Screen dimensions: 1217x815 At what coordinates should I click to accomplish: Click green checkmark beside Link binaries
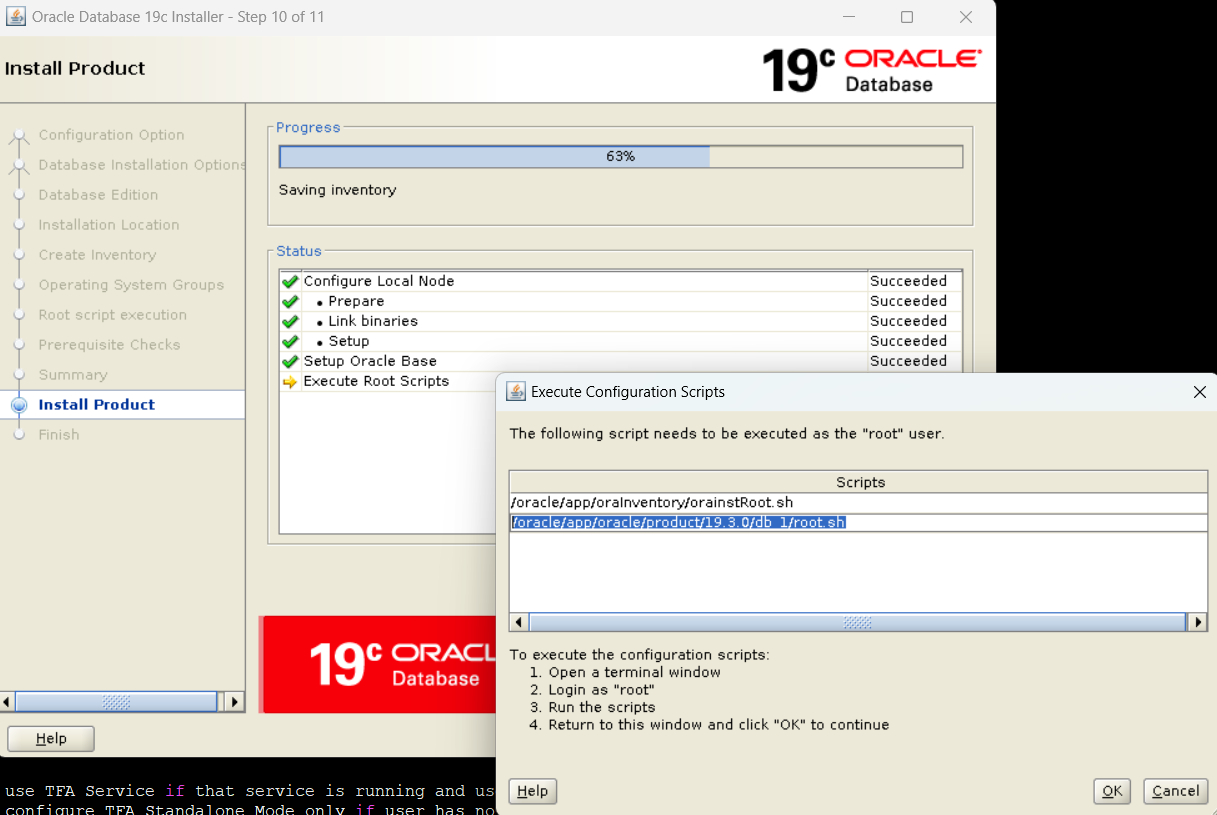click(290, 322)
